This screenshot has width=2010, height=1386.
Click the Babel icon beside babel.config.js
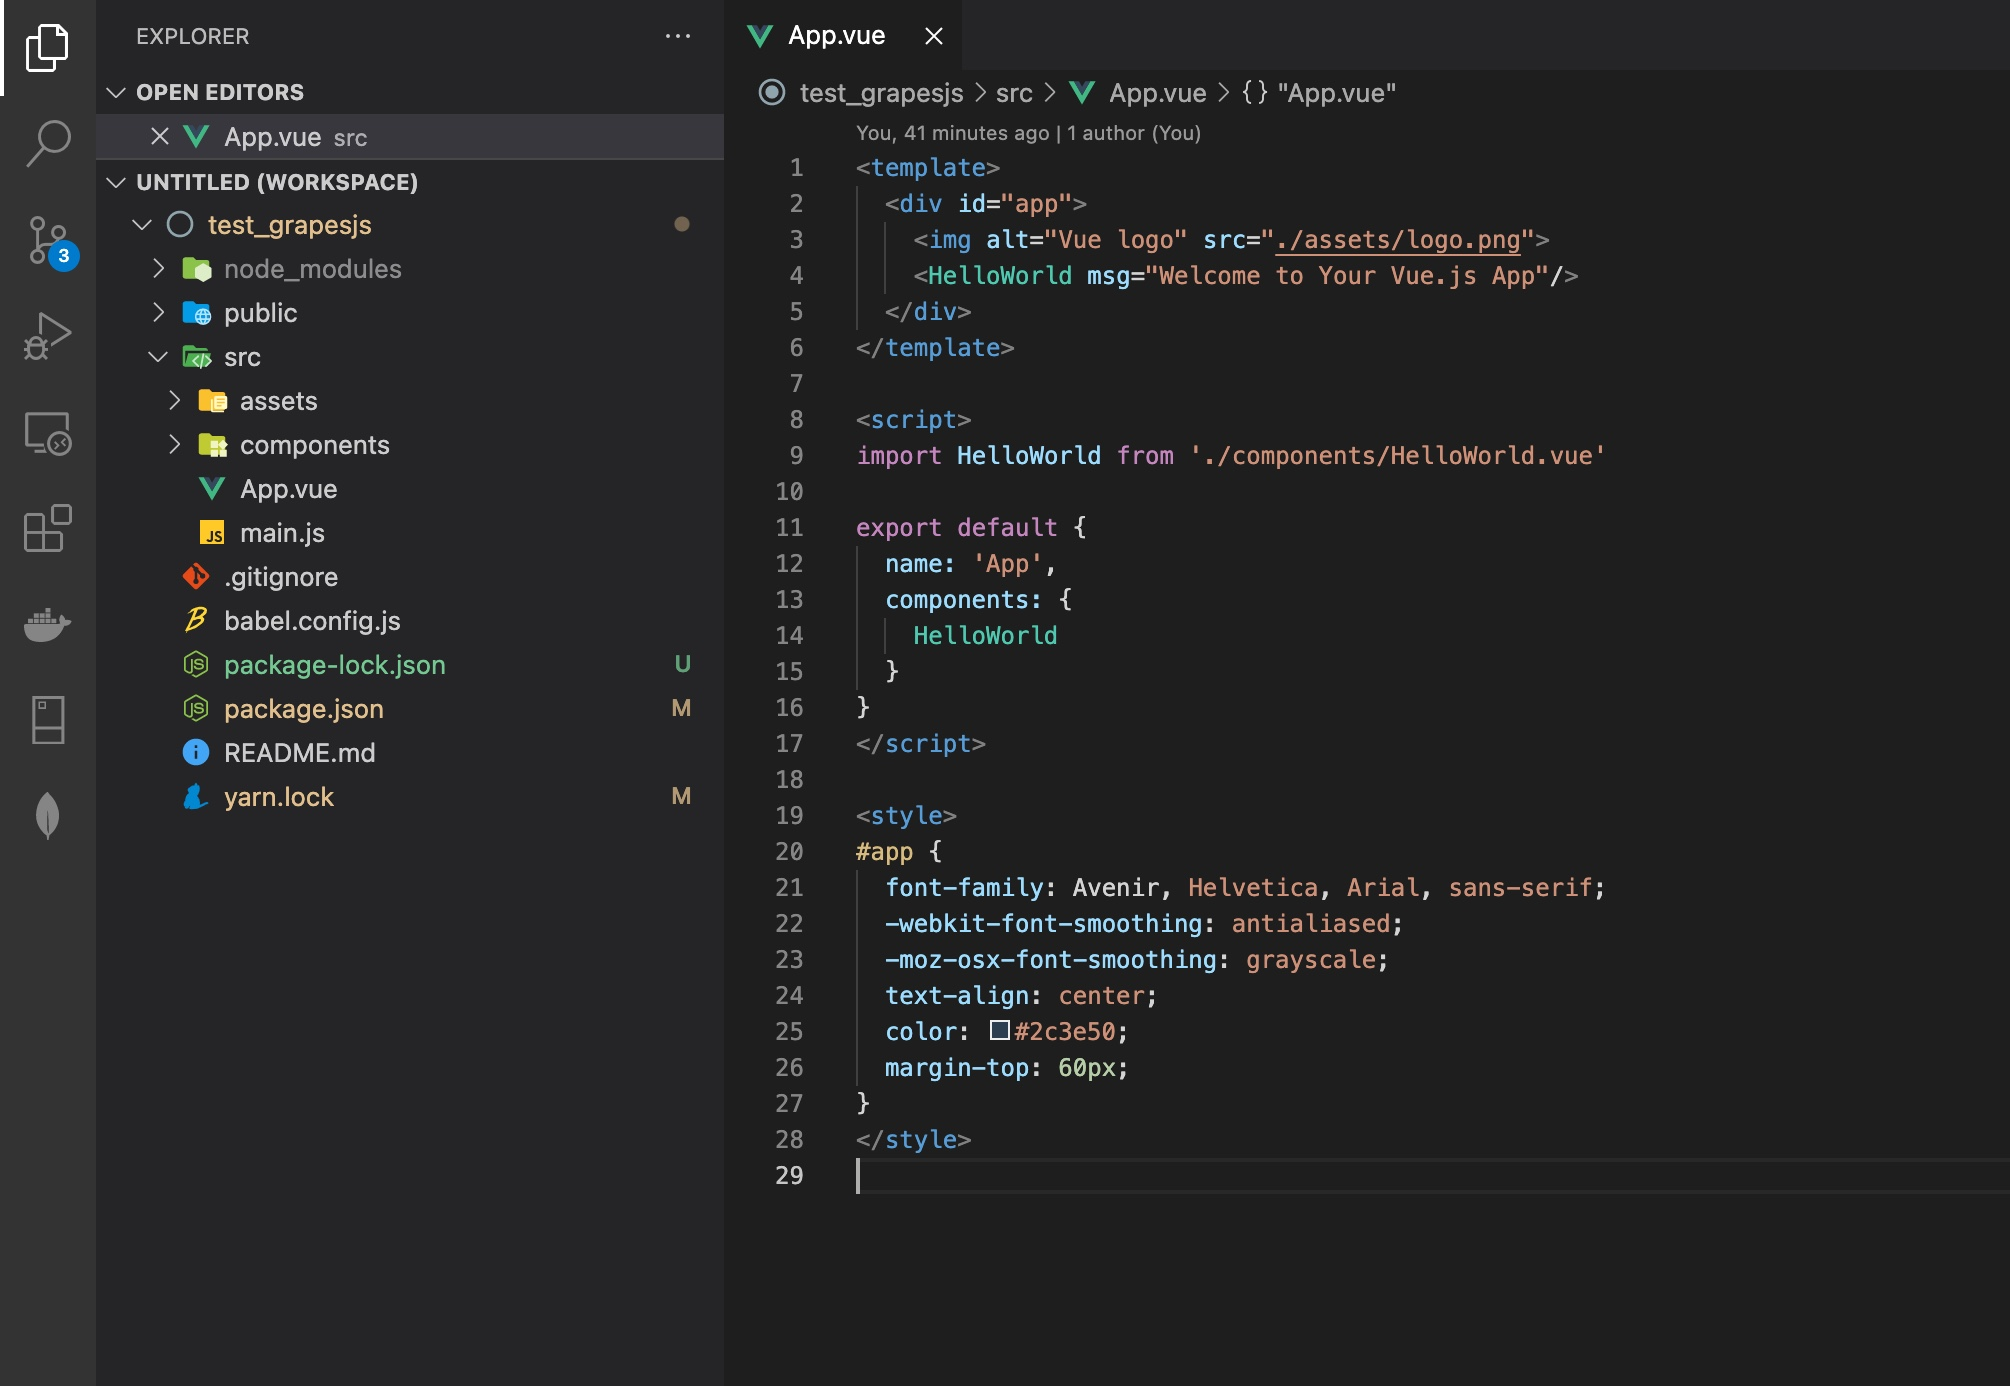[x=196, y=621]
